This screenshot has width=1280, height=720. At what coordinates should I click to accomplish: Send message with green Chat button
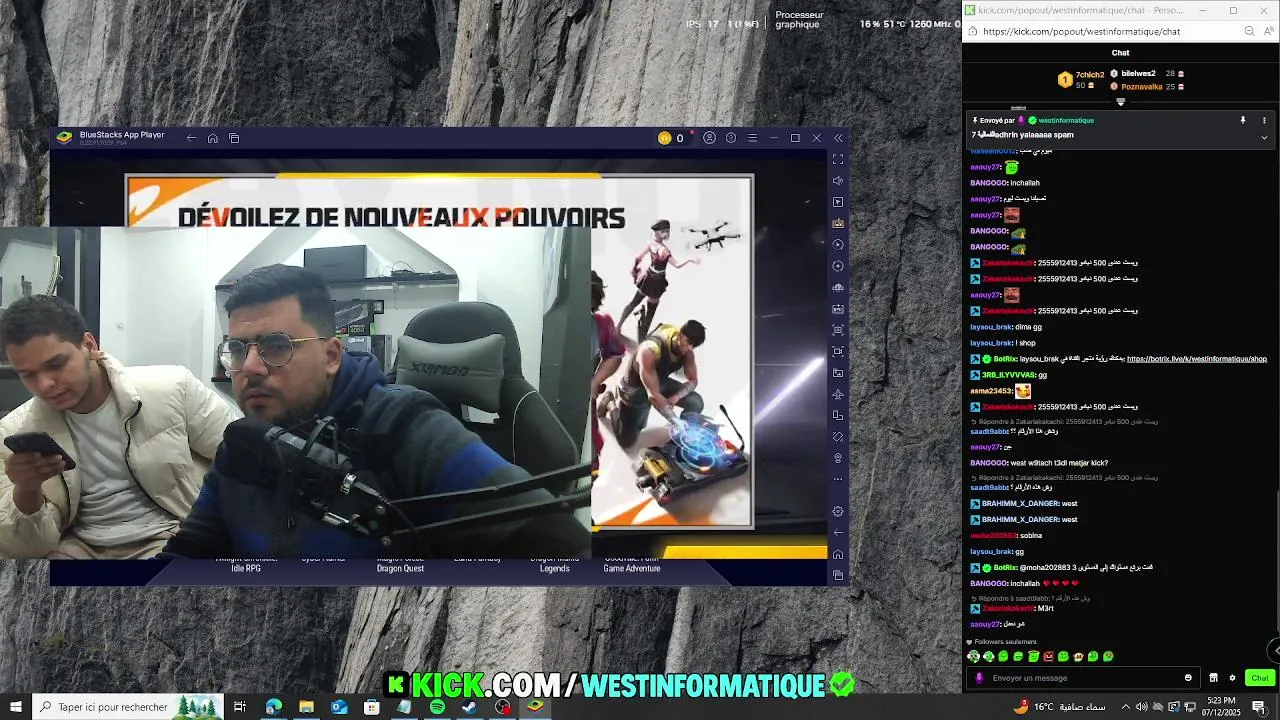tap(1259, 678)
